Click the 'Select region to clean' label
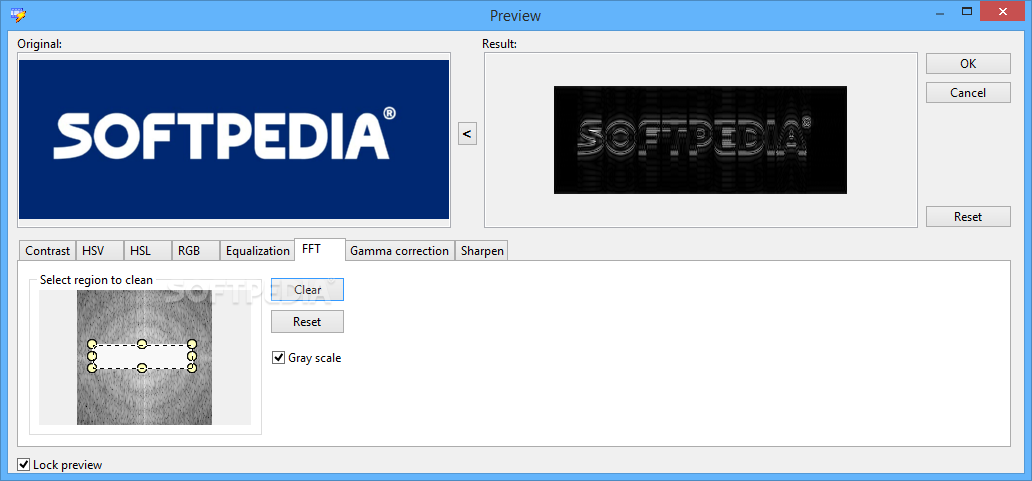This screenshot has width=1032, height=481. click(96, 280)
